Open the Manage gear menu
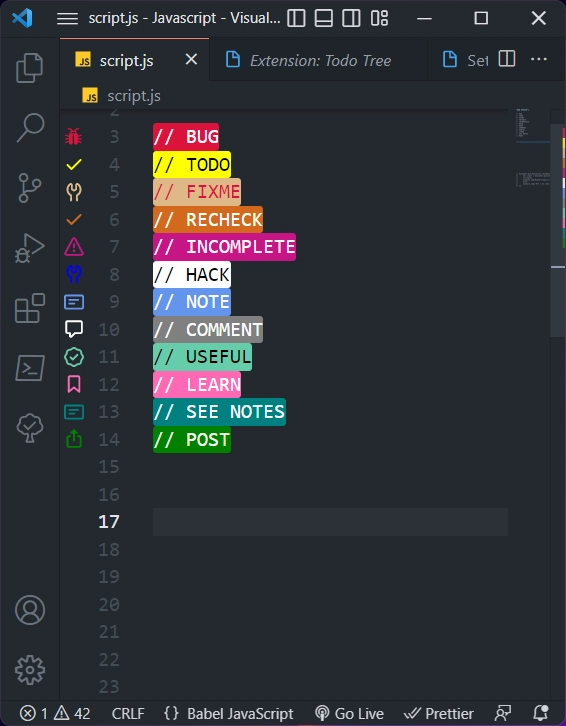The image size is (566, 726). (30, 670)
